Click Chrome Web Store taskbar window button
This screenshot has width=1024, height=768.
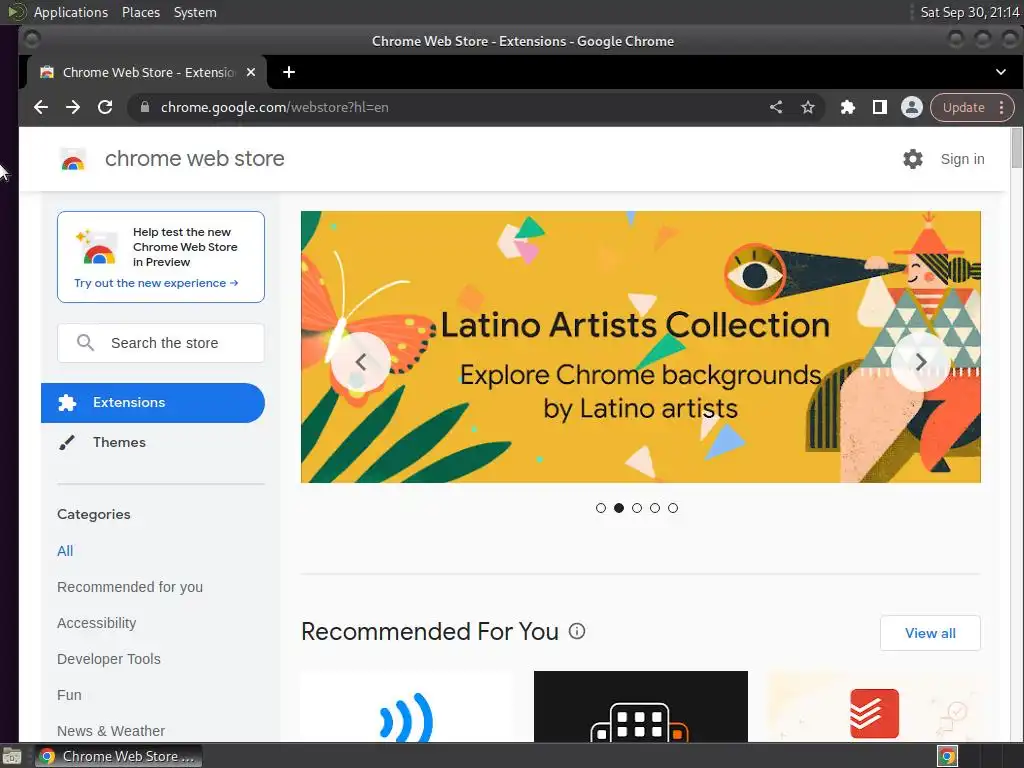tap(118, 756)
